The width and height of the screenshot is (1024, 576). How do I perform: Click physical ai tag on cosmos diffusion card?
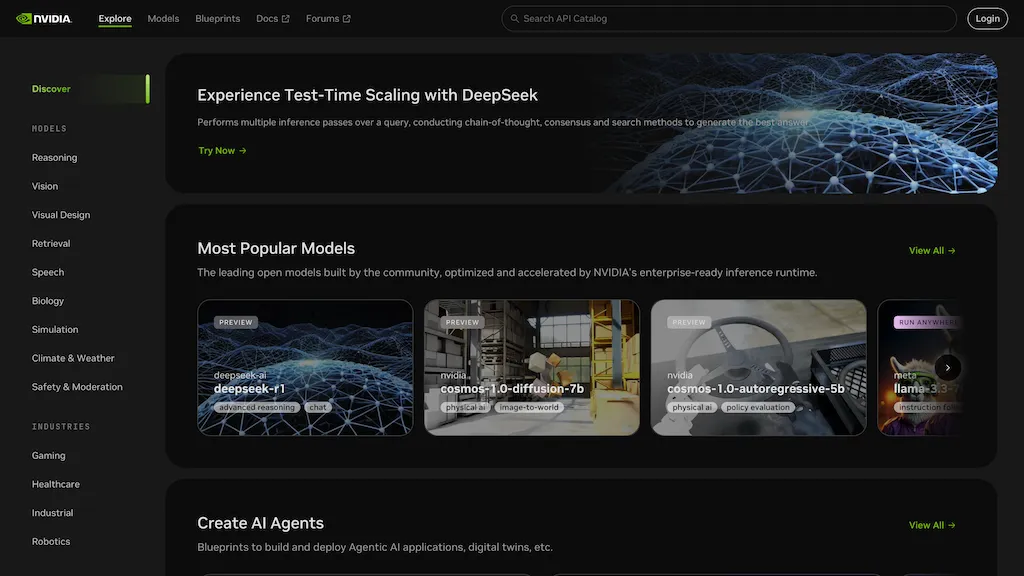[466, 408]
